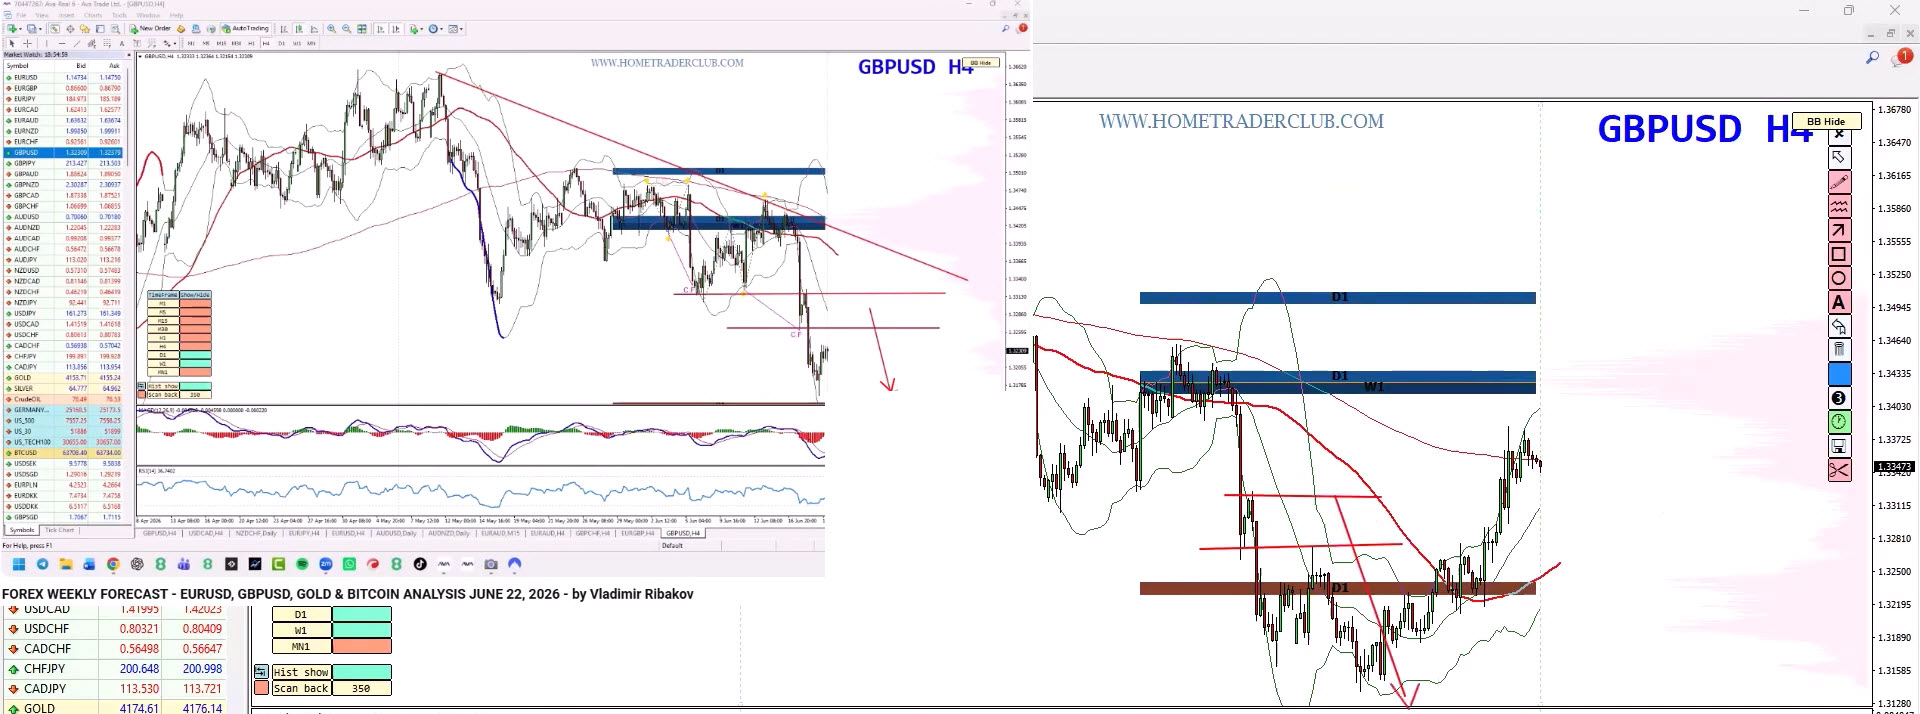Switch to the EURJPY,H4 chart tab
The height and width of the screenshot is (714, 1920).
(x=304, y=533)
